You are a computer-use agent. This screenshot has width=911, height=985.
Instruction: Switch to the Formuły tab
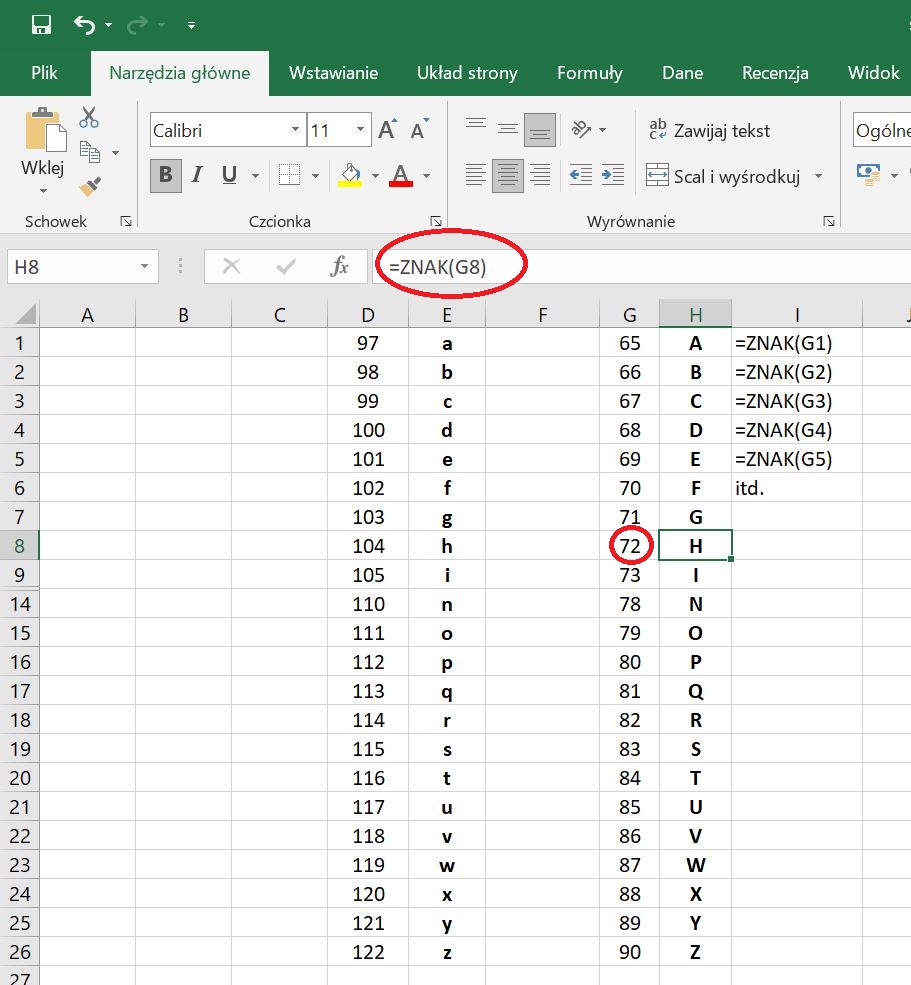click(589, 73)
